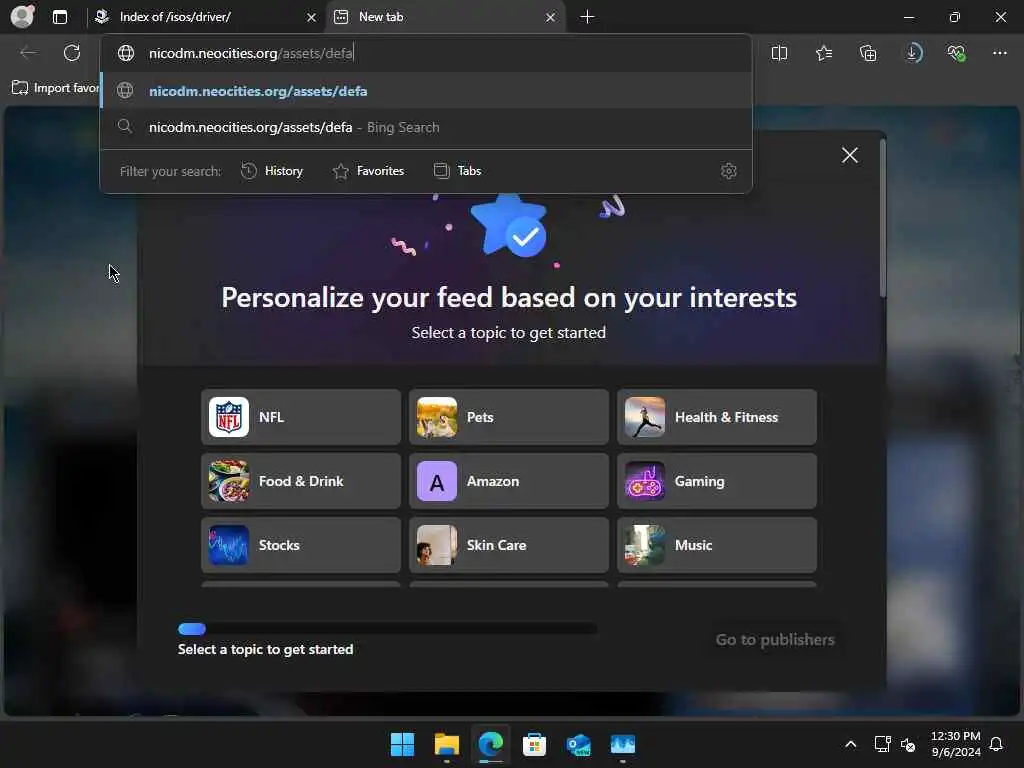Open a new tab with plus button

pyautogui.click(x=587, y=17)
